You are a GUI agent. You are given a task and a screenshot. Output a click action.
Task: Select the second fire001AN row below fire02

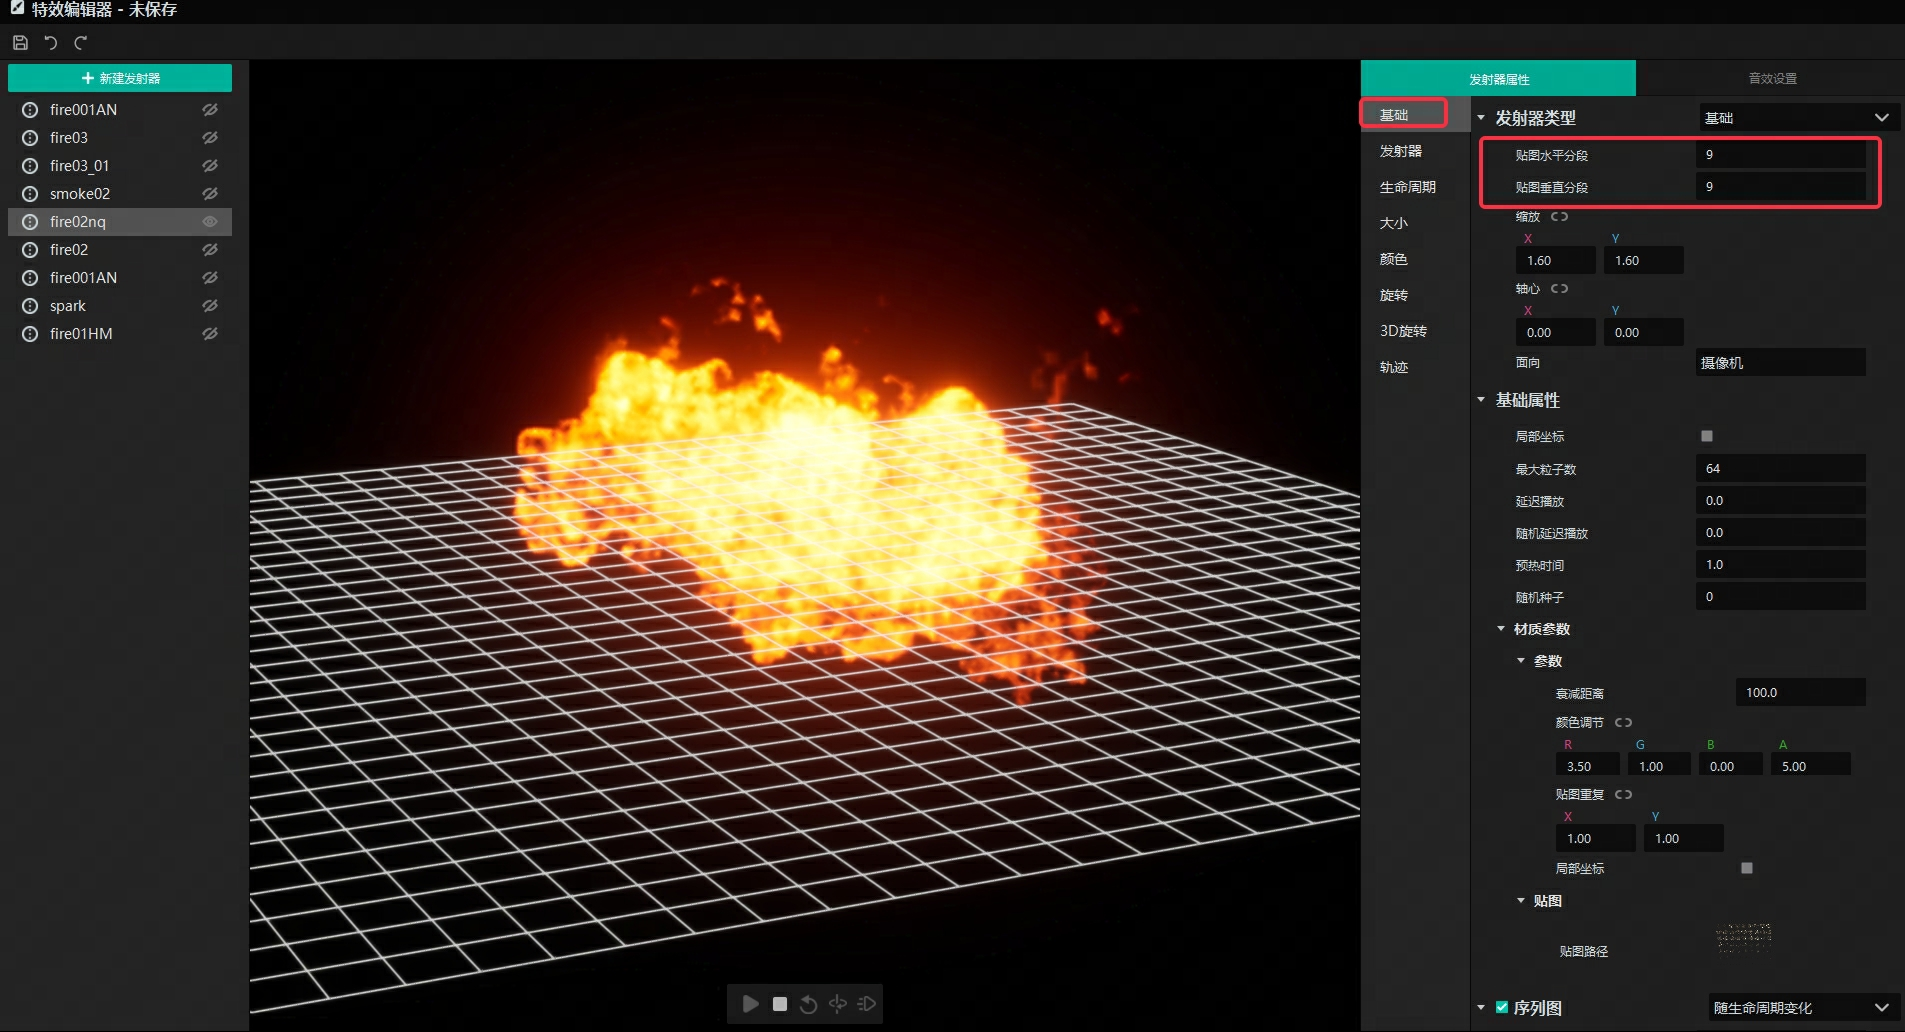[120, 278]
